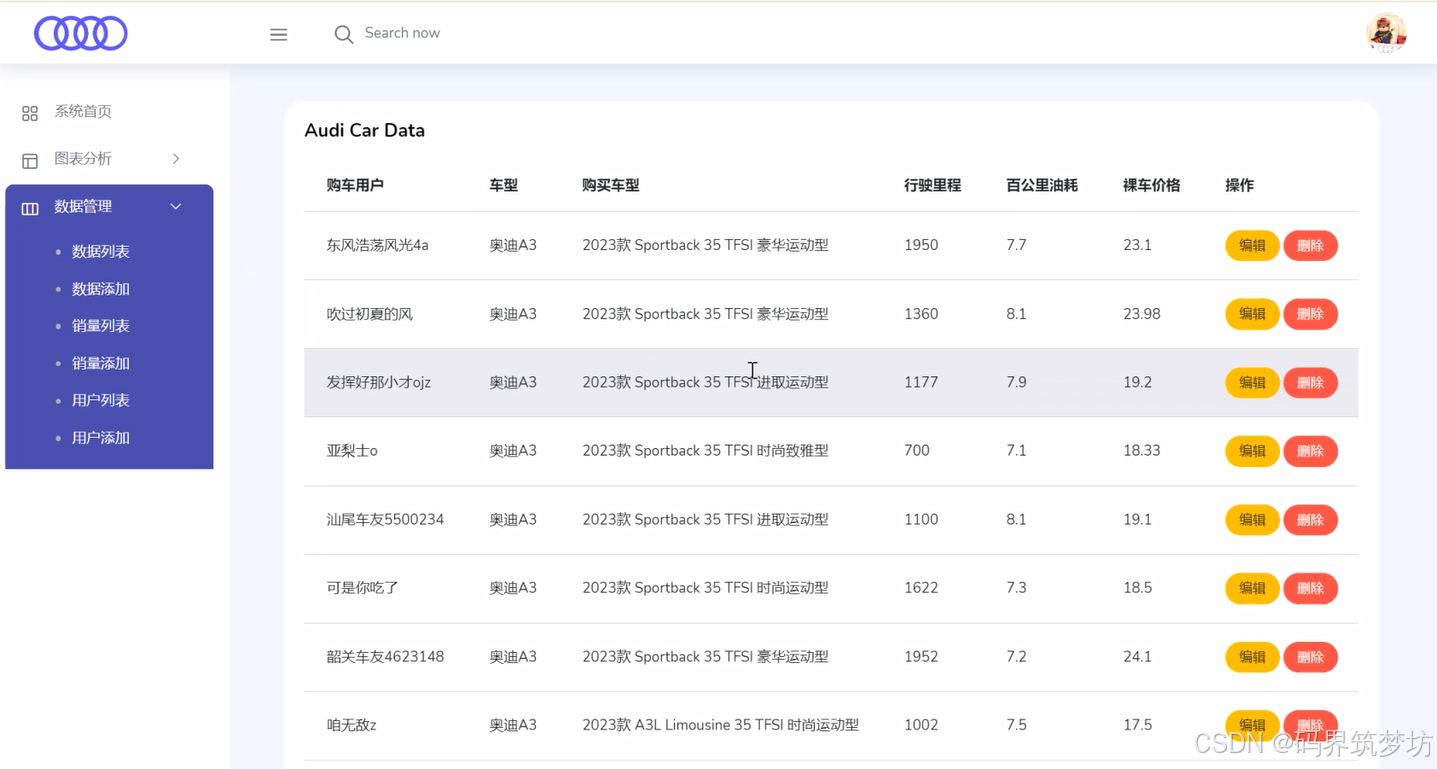Click price value 24.1
The height and width of the screenshot is (769, 1437).
pos(1138,657)
